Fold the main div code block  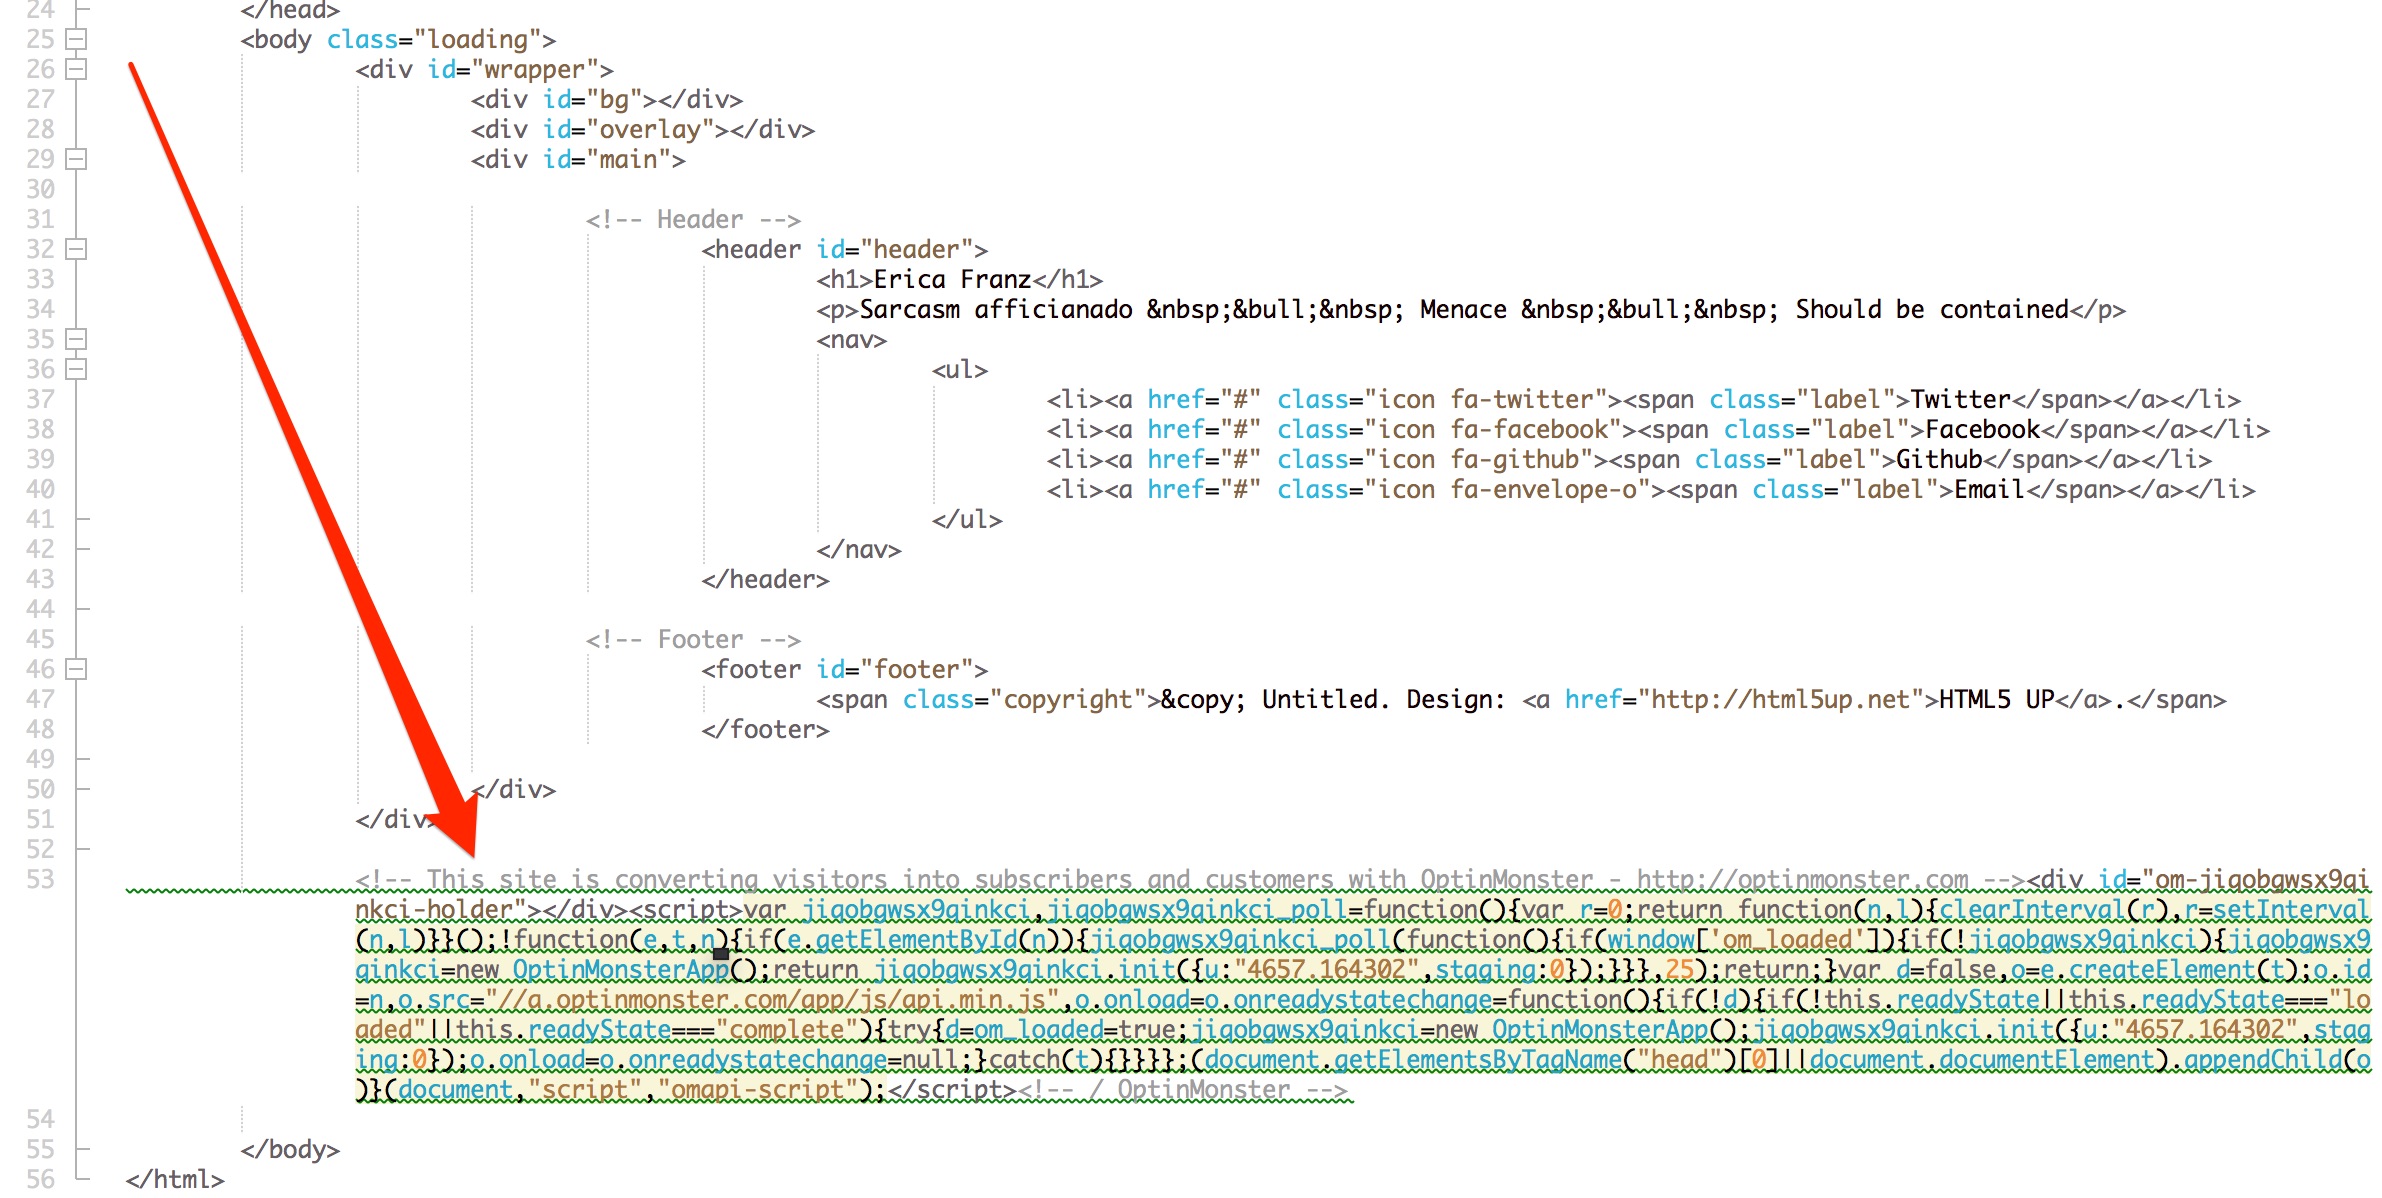(76, 159)
